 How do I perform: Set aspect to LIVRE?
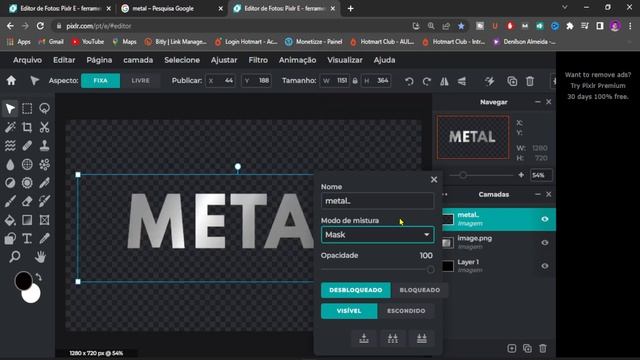coord(140,81)
